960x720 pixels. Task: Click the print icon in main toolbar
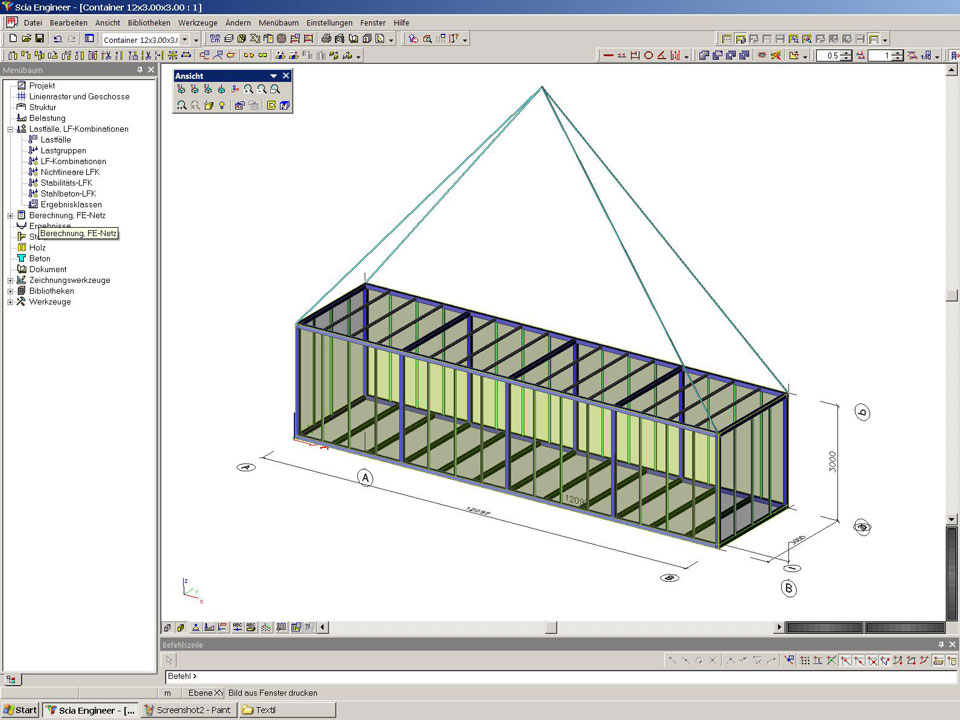[326, 39]
